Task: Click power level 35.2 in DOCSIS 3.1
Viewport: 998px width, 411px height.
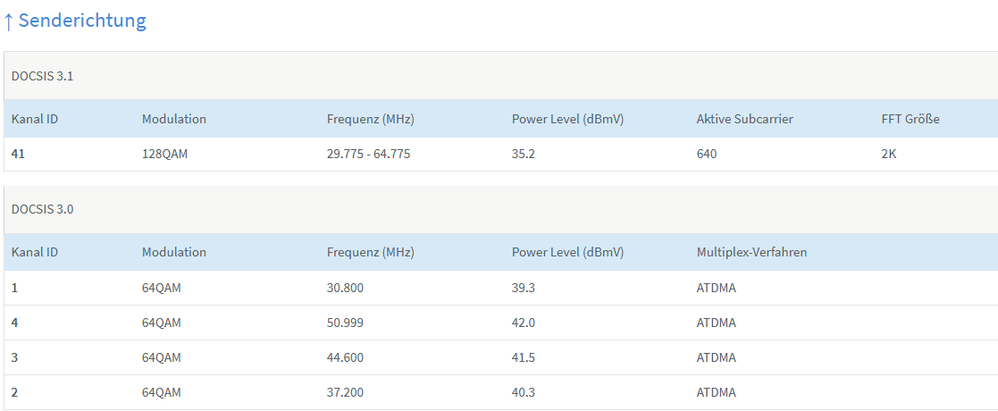Action: (x=525, y=154)
